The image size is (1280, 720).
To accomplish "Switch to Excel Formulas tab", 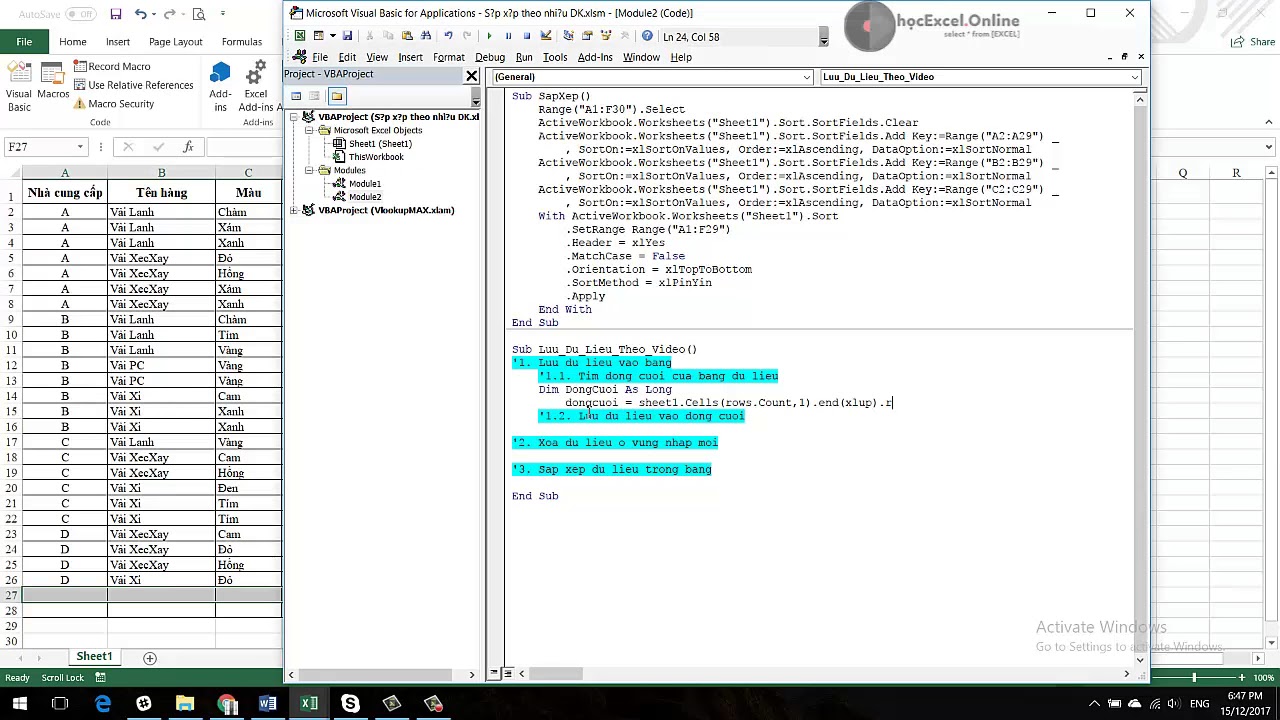I will pos(241,42).
